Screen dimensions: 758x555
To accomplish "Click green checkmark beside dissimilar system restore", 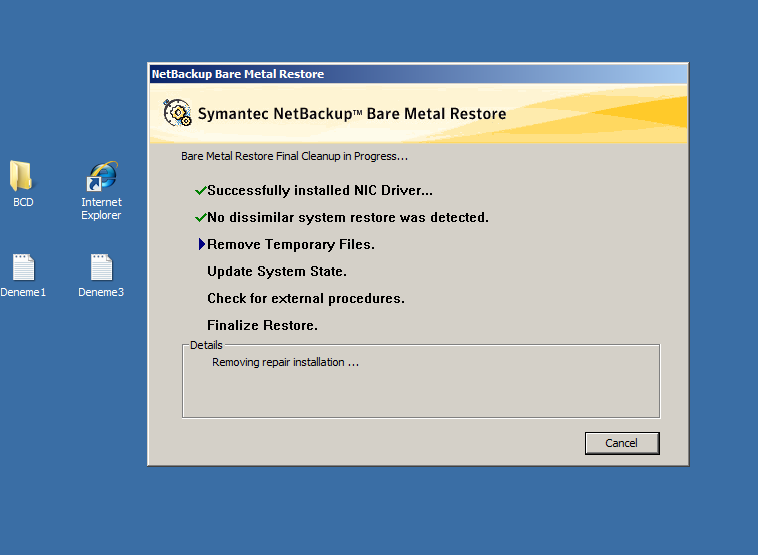I will [x=201, y=218].
